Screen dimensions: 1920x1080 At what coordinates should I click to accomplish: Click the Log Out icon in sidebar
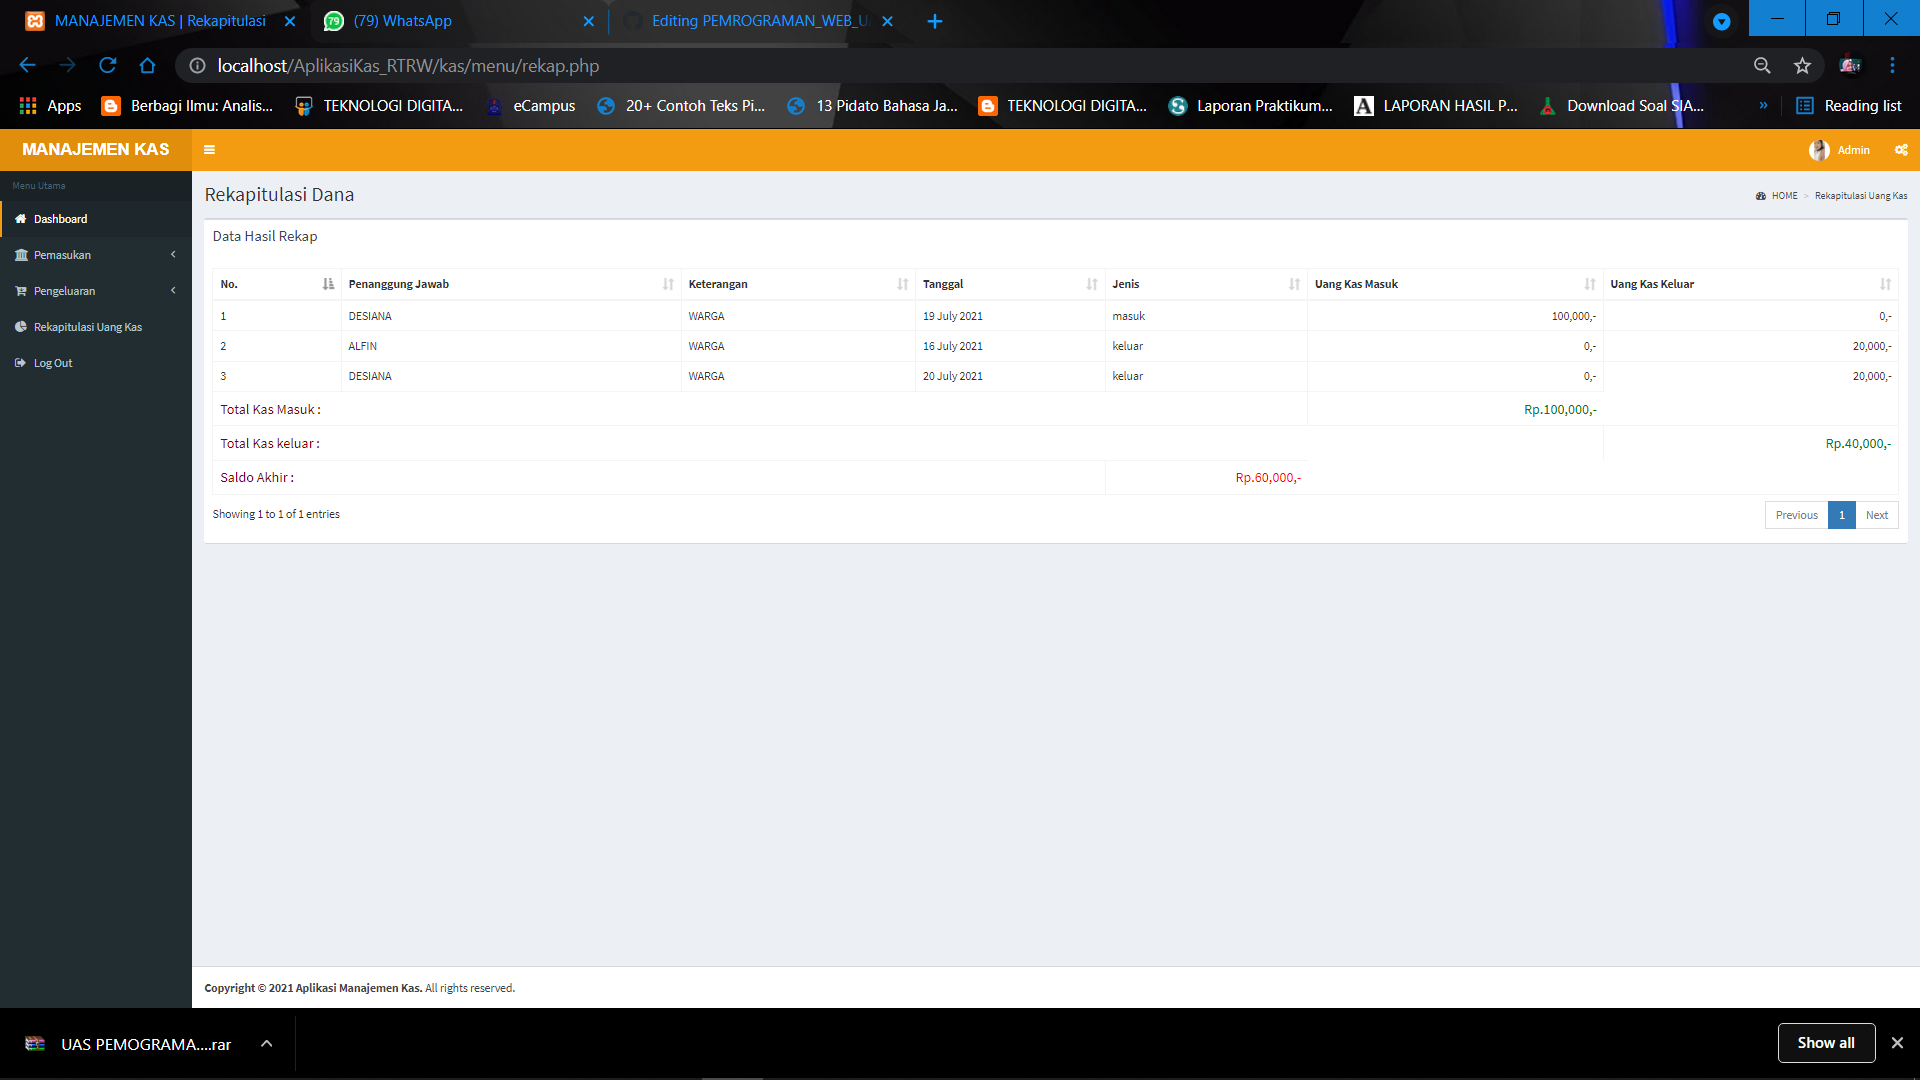(21, 362)
